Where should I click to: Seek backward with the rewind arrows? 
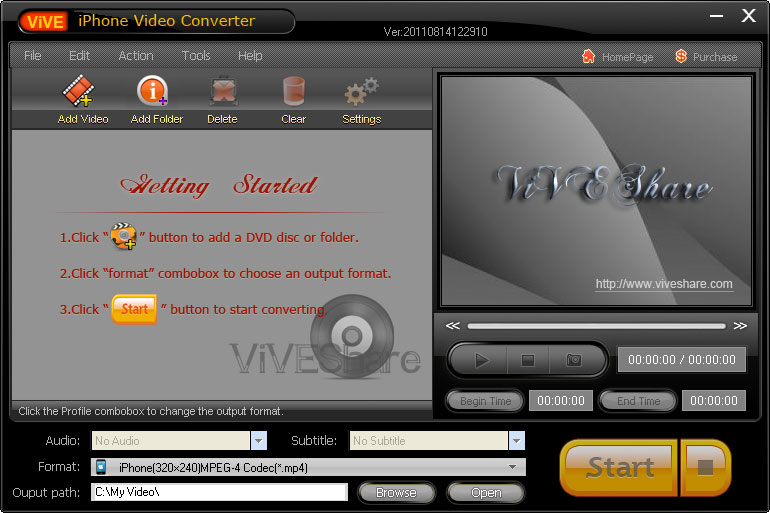click(452, 326)
